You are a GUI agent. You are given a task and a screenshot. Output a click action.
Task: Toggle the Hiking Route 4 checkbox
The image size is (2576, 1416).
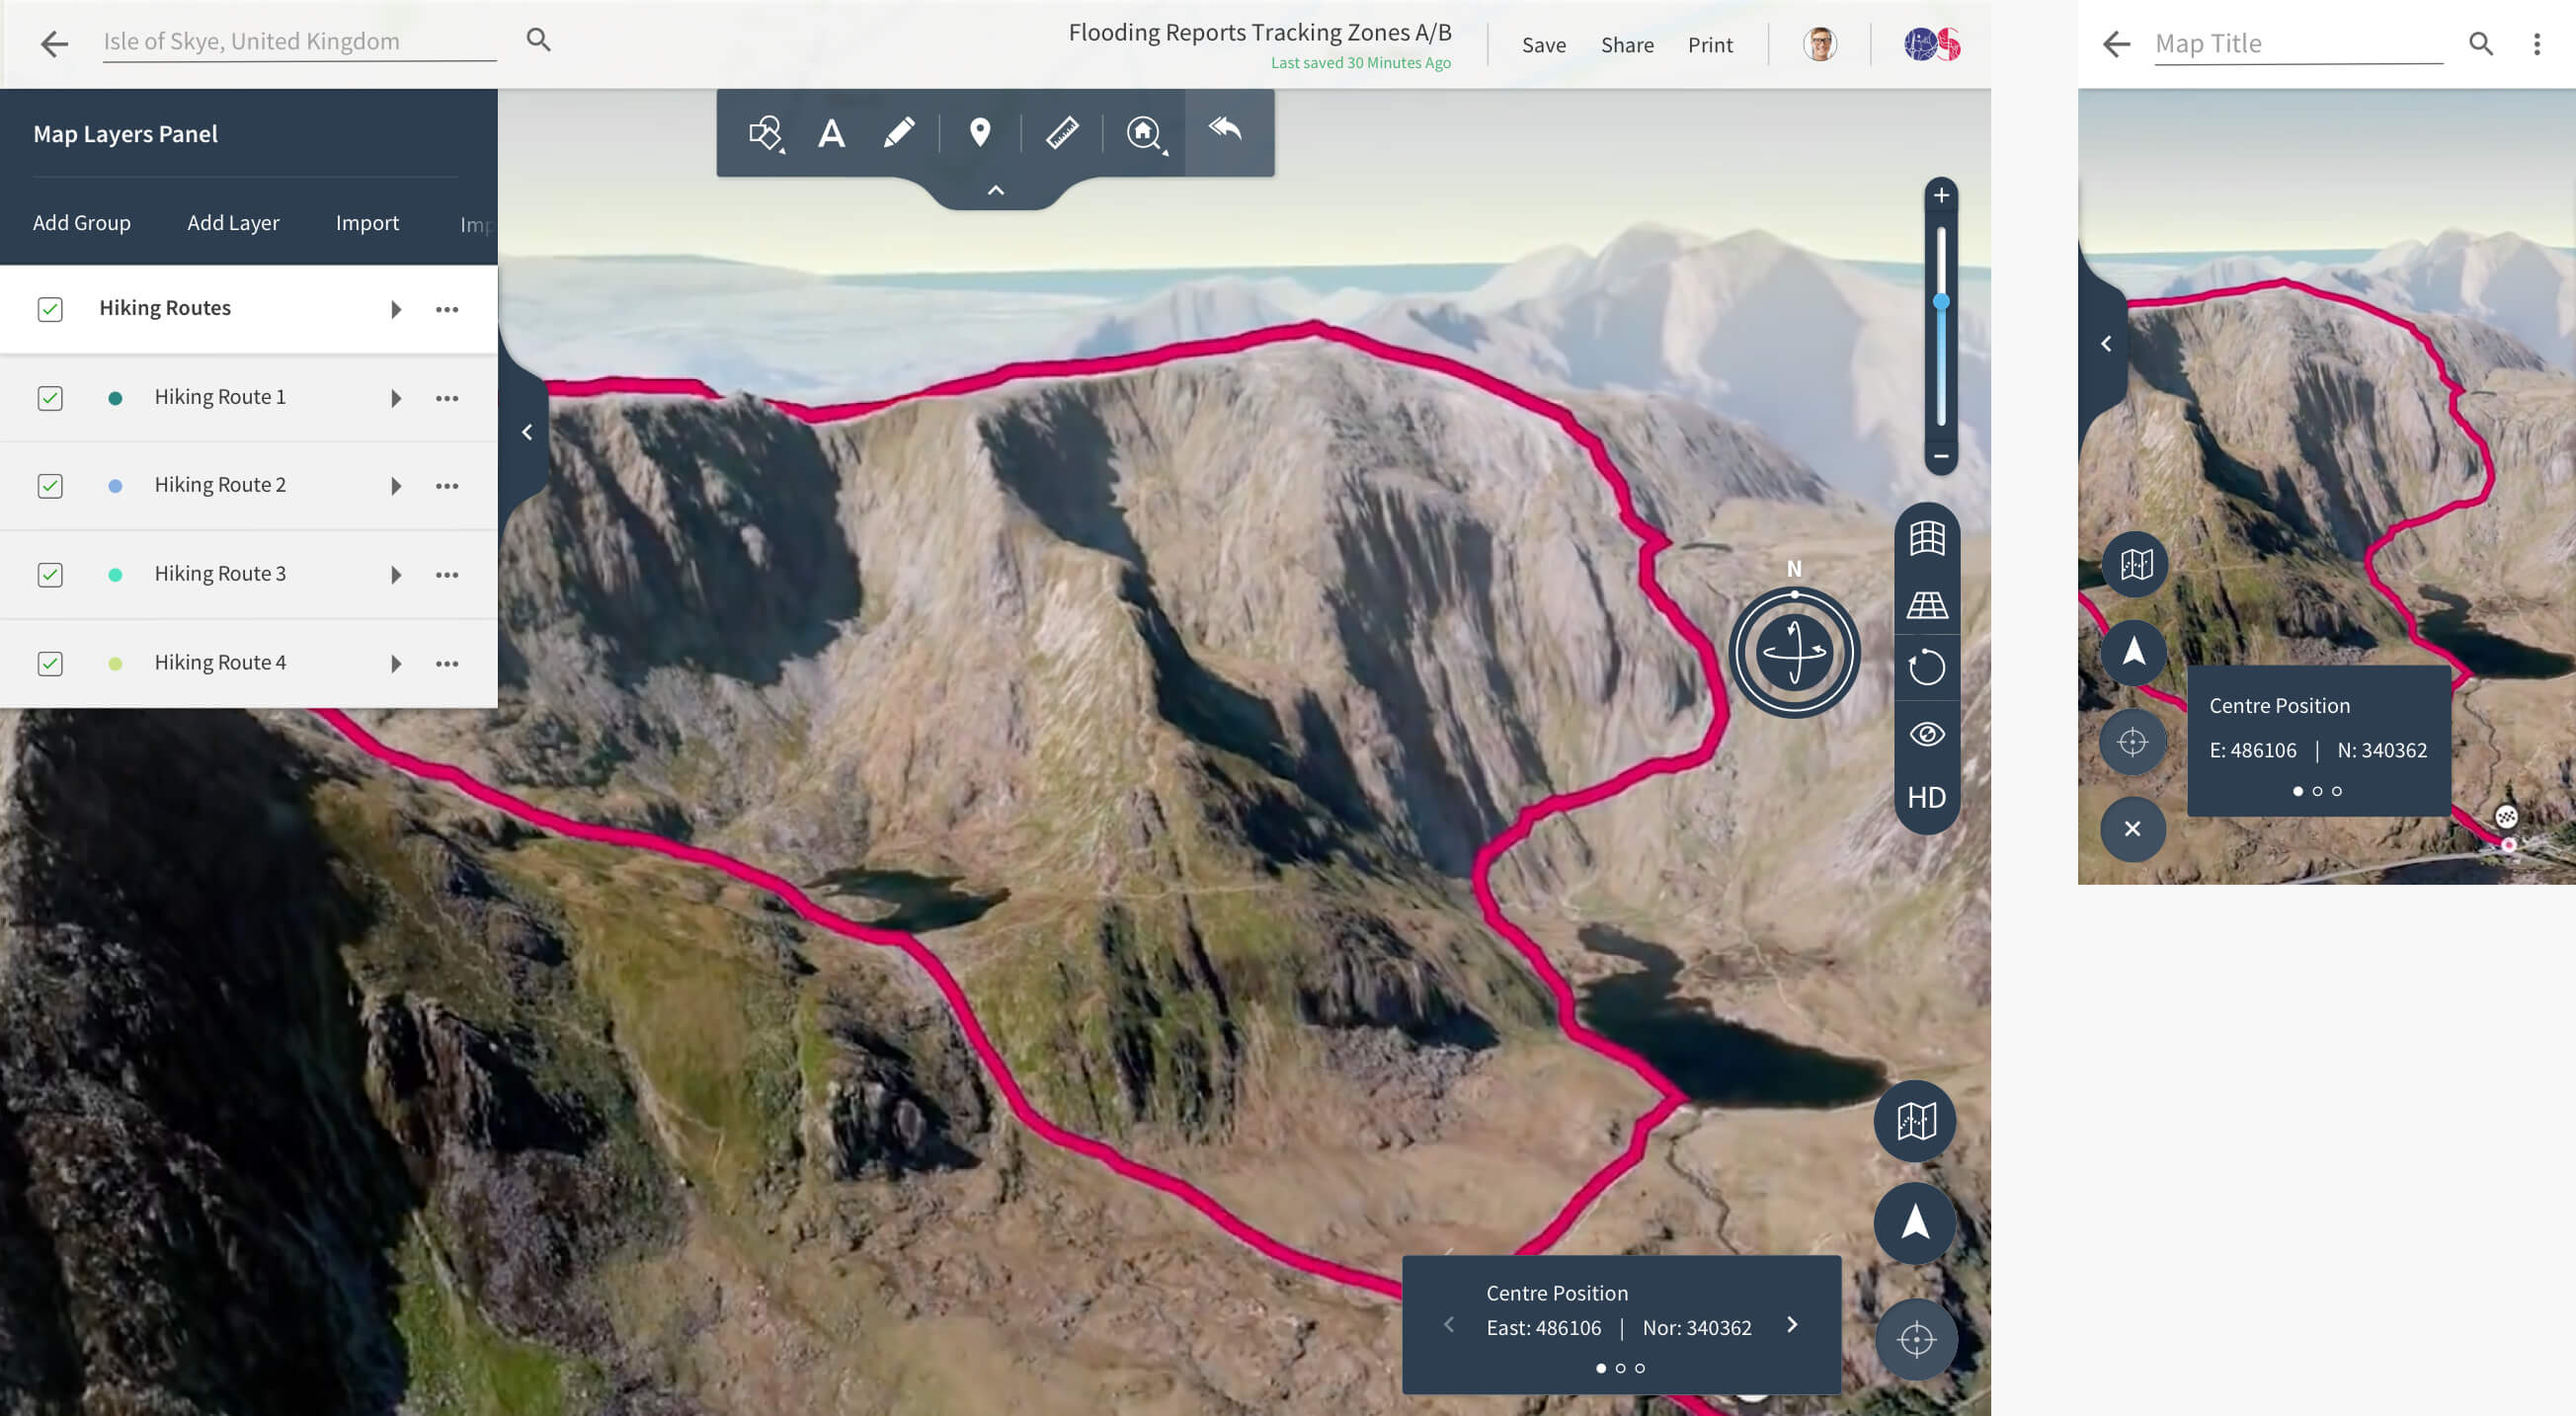50,663
